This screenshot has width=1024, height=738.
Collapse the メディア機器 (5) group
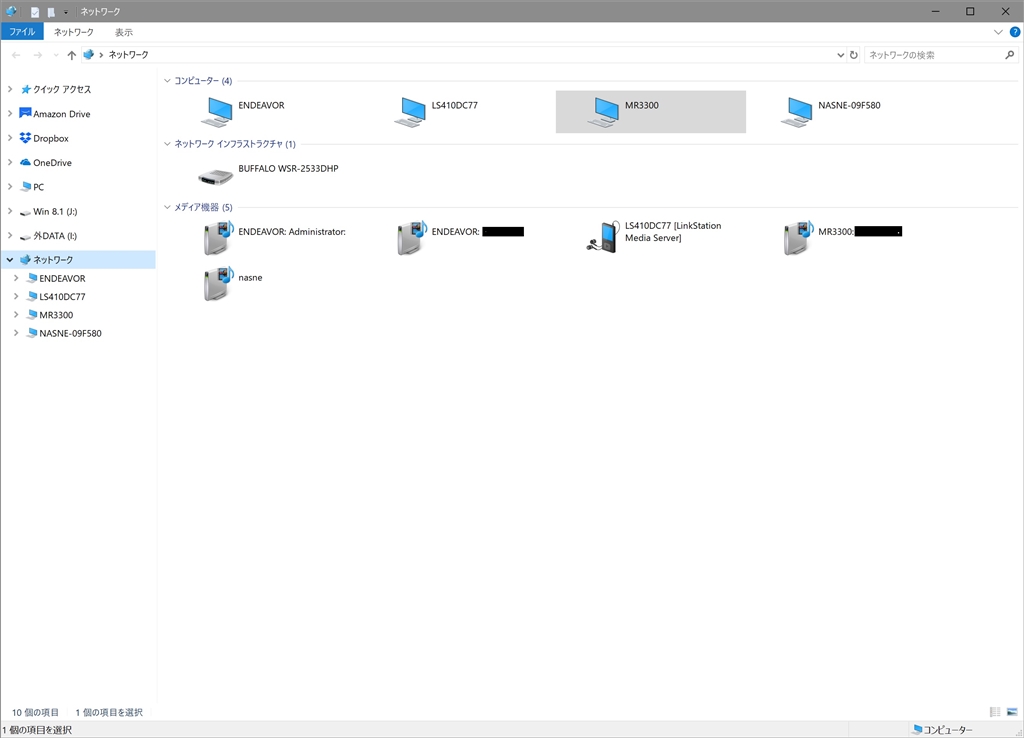[x=167, y=207]
